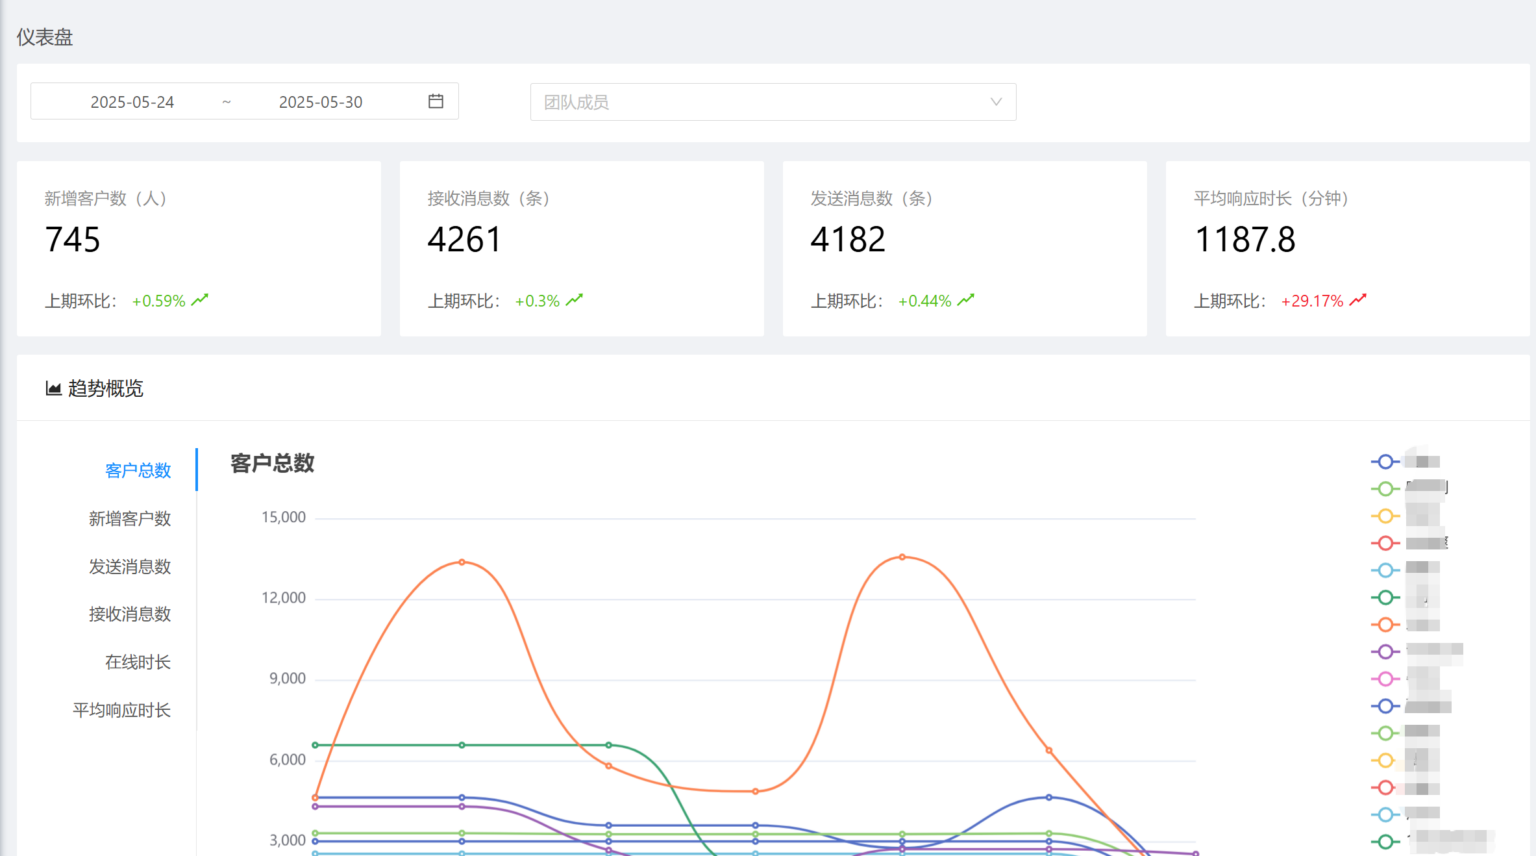
Task: Click the 仪表盘 page title
Action: [x=45, y=37]
